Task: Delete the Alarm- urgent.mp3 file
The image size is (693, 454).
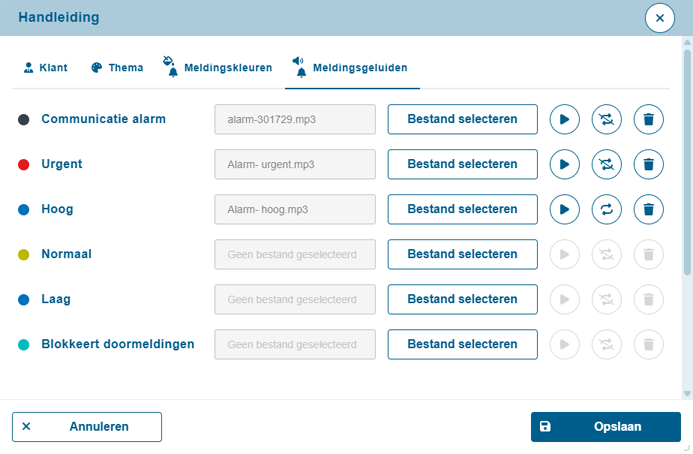Action: (x=648, y=164)
